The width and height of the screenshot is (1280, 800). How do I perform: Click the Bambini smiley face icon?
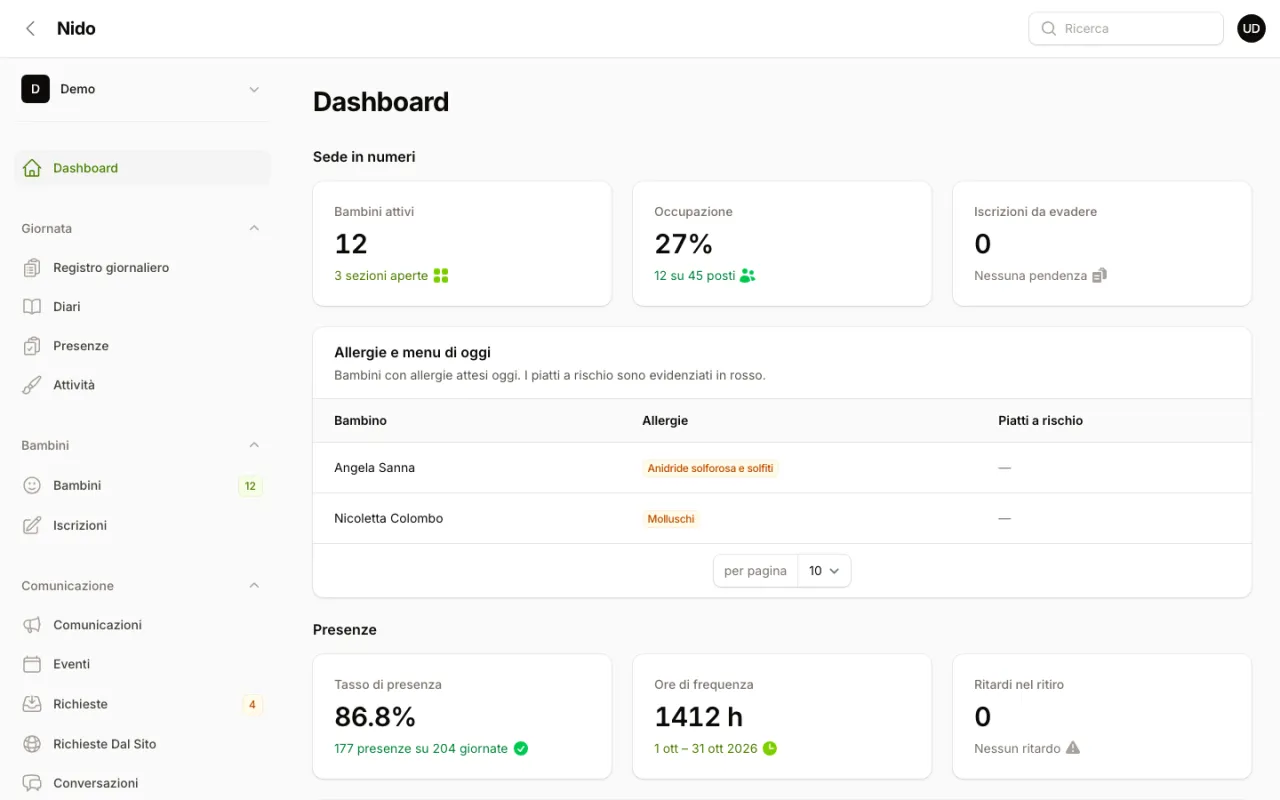[32, 485]
